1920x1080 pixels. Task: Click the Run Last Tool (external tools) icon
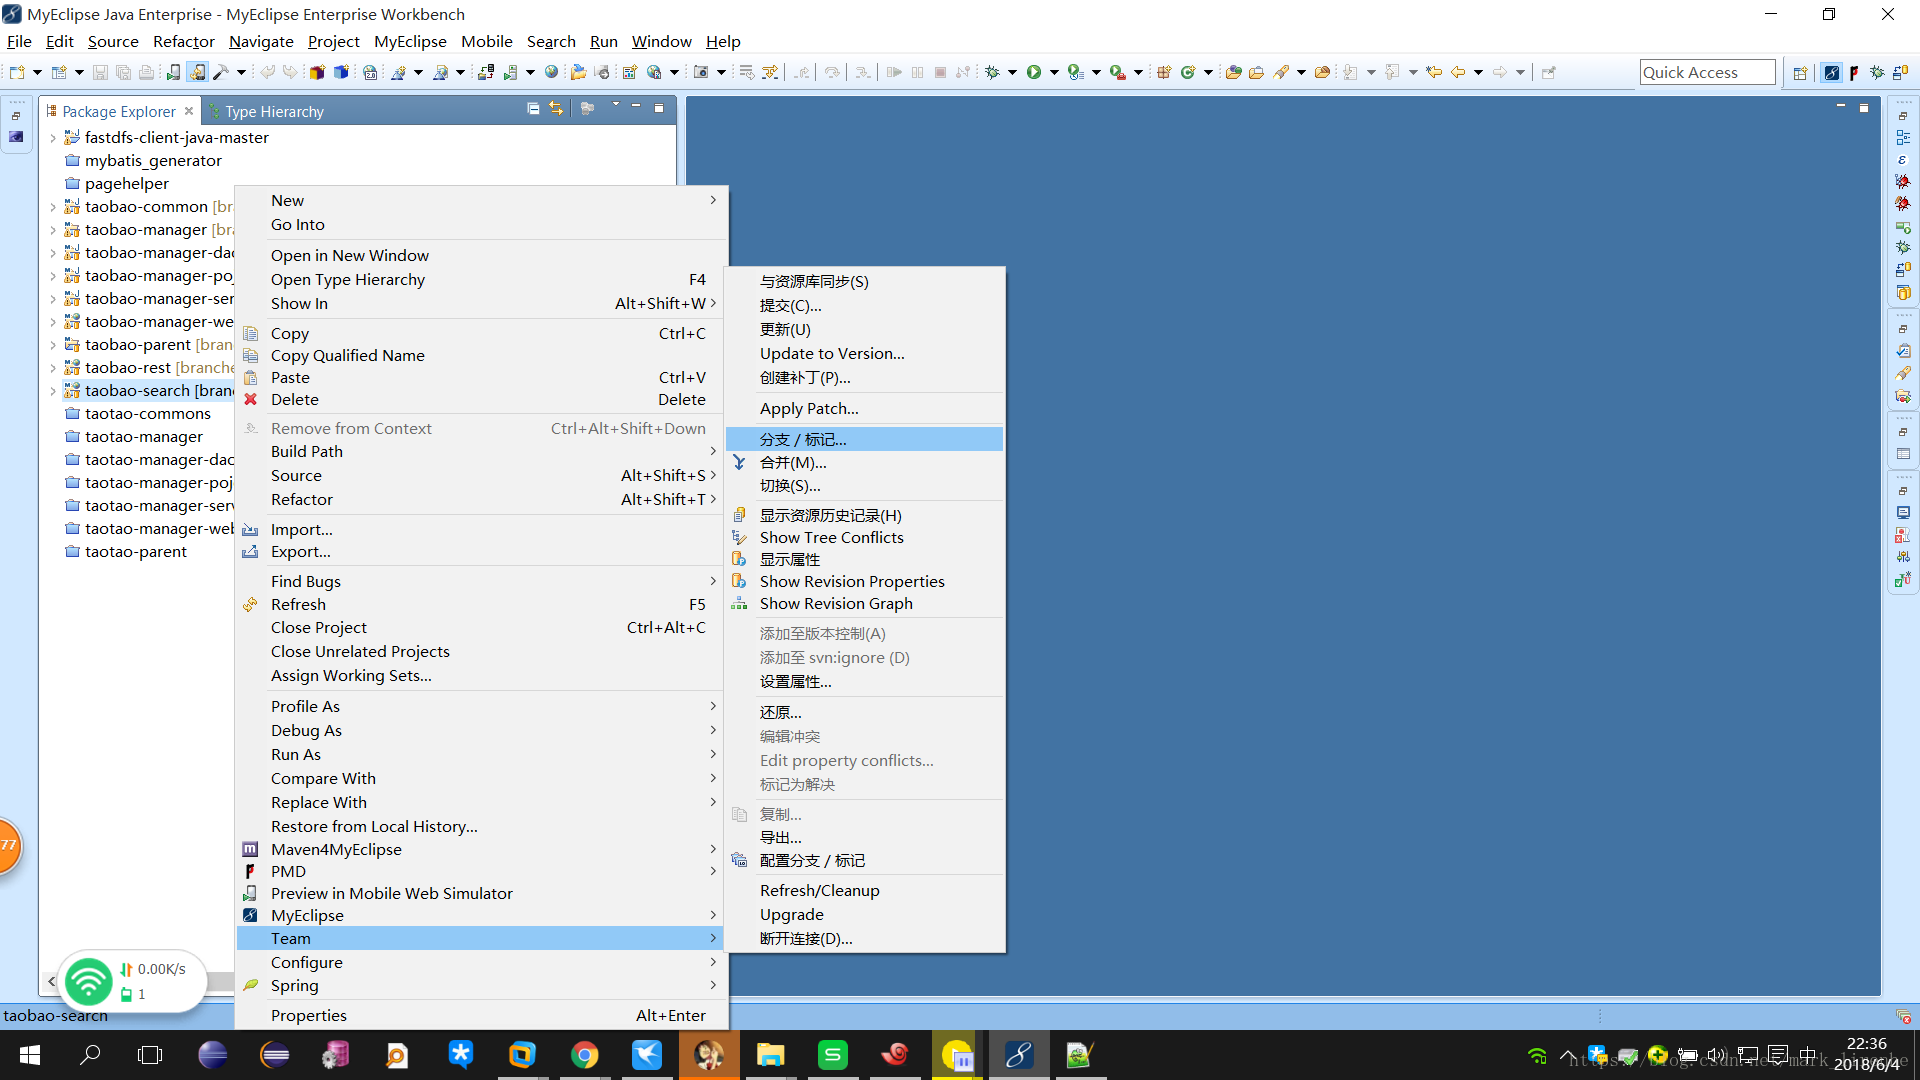(x=1118, y=72)
